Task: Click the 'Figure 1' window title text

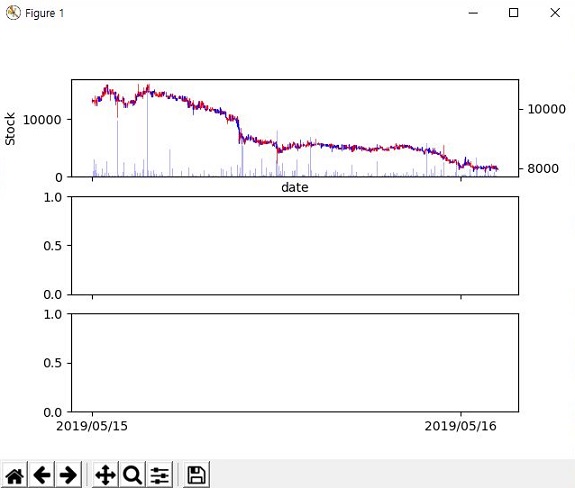Action: pyautogui.click(x=44, y=13)
